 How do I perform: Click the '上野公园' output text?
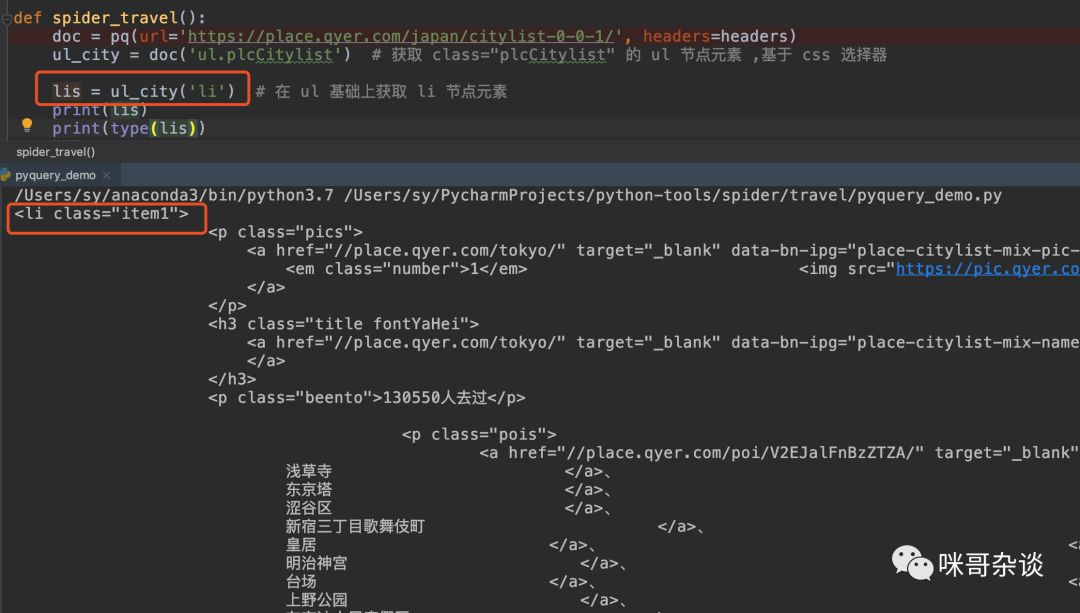[317, 600]
